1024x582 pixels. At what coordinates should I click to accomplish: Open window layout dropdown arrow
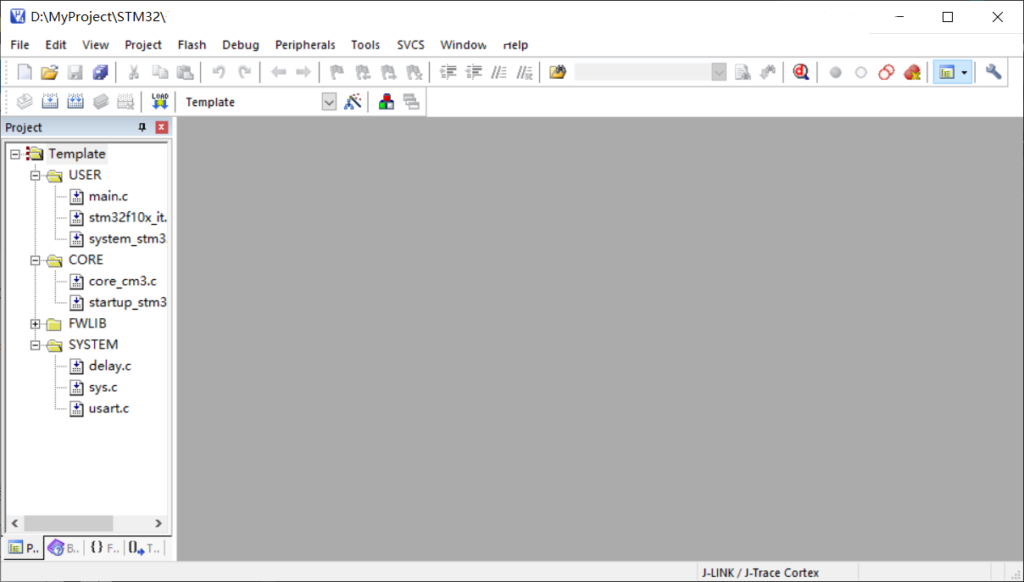965,73
